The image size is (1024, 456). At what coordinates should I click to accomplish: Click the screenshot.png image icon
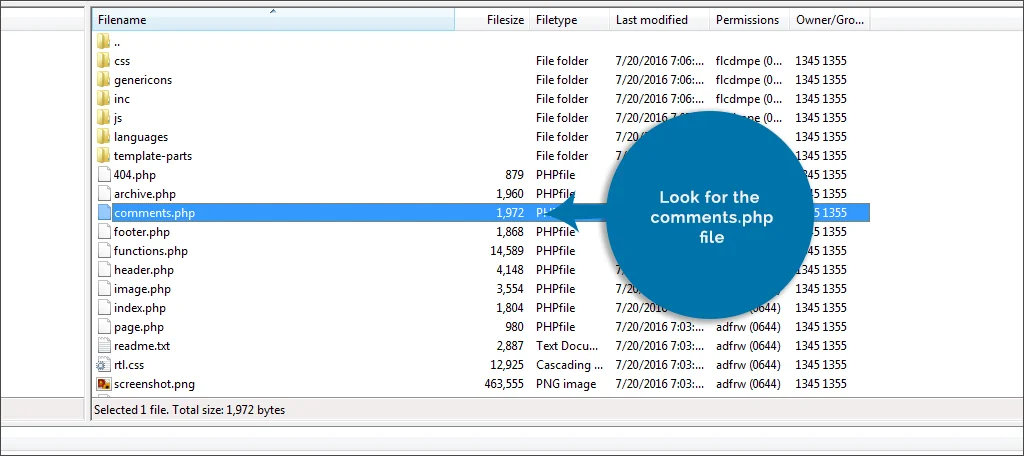103,383
